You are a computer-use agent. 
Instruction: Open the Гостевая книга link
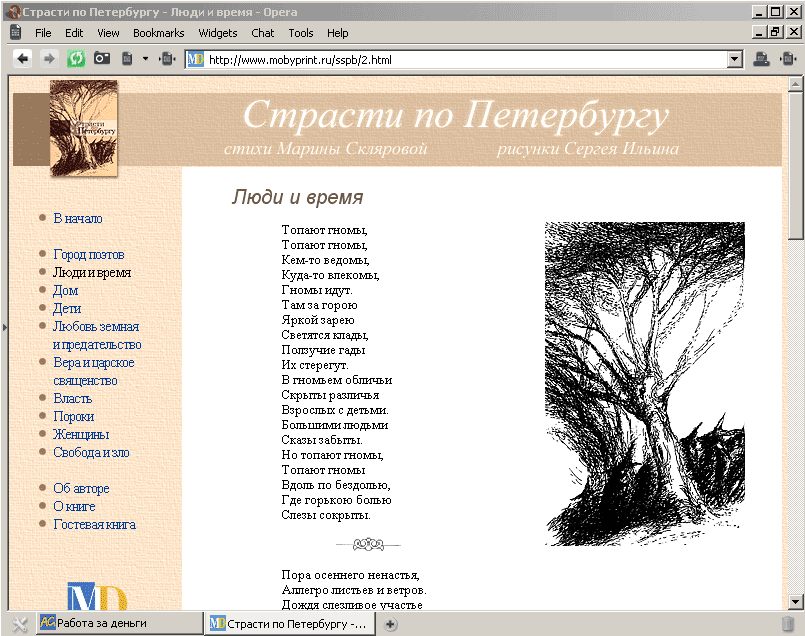[94, 525]
